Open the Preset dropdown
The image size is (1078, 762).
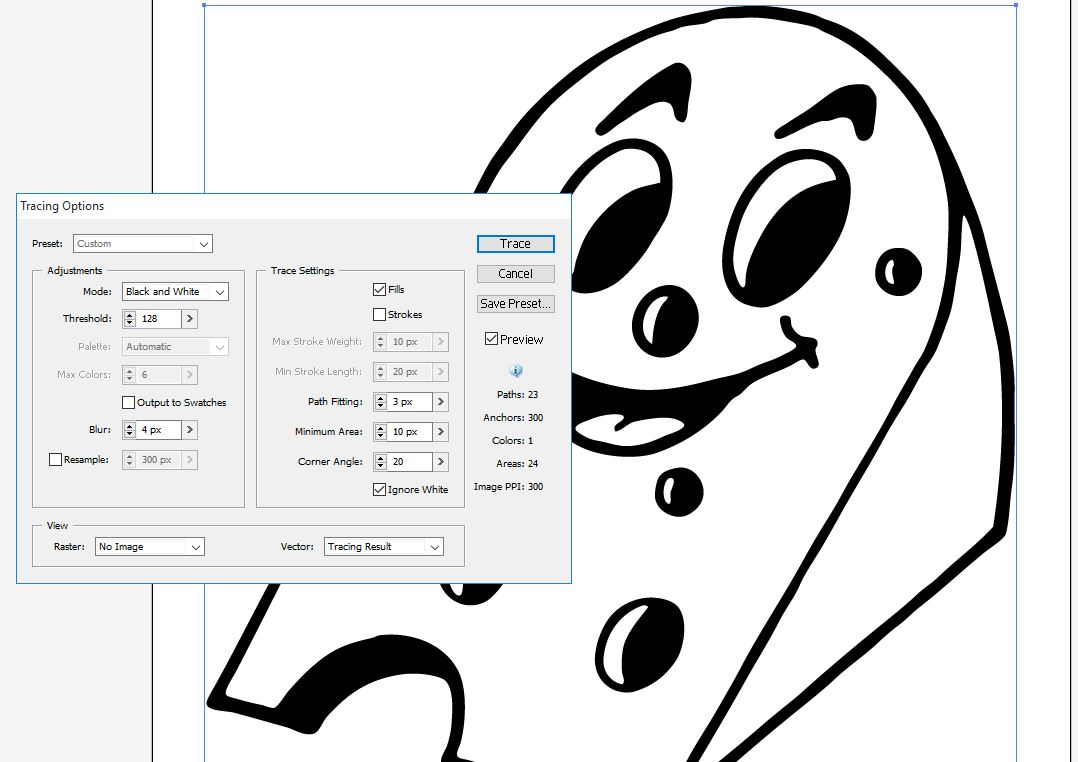click(x=143, y=244)
